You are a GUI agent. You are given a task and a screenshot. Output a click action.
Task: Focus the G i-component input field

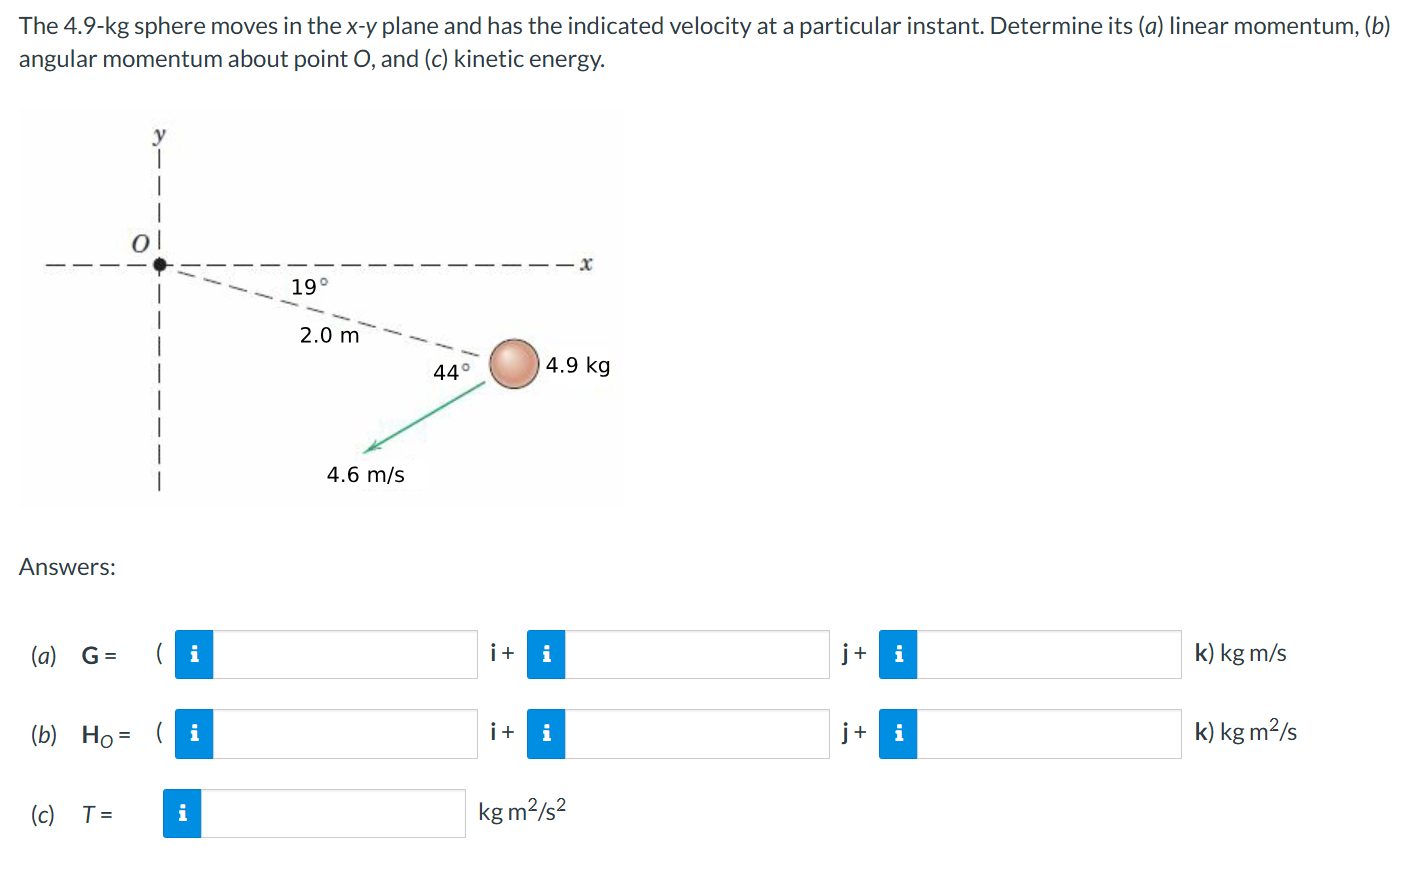345,654
